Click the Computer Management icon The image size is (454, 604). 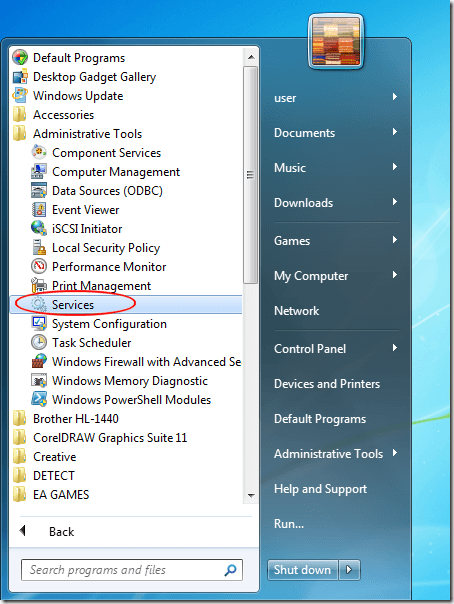39,171
